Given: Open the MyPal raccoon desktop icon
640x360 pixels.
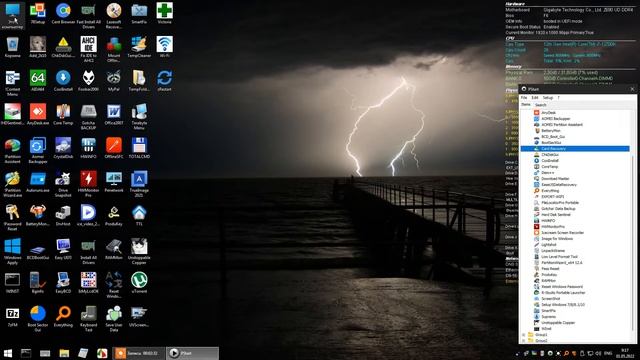Looking at the screenshot, I should pos(114,81).
